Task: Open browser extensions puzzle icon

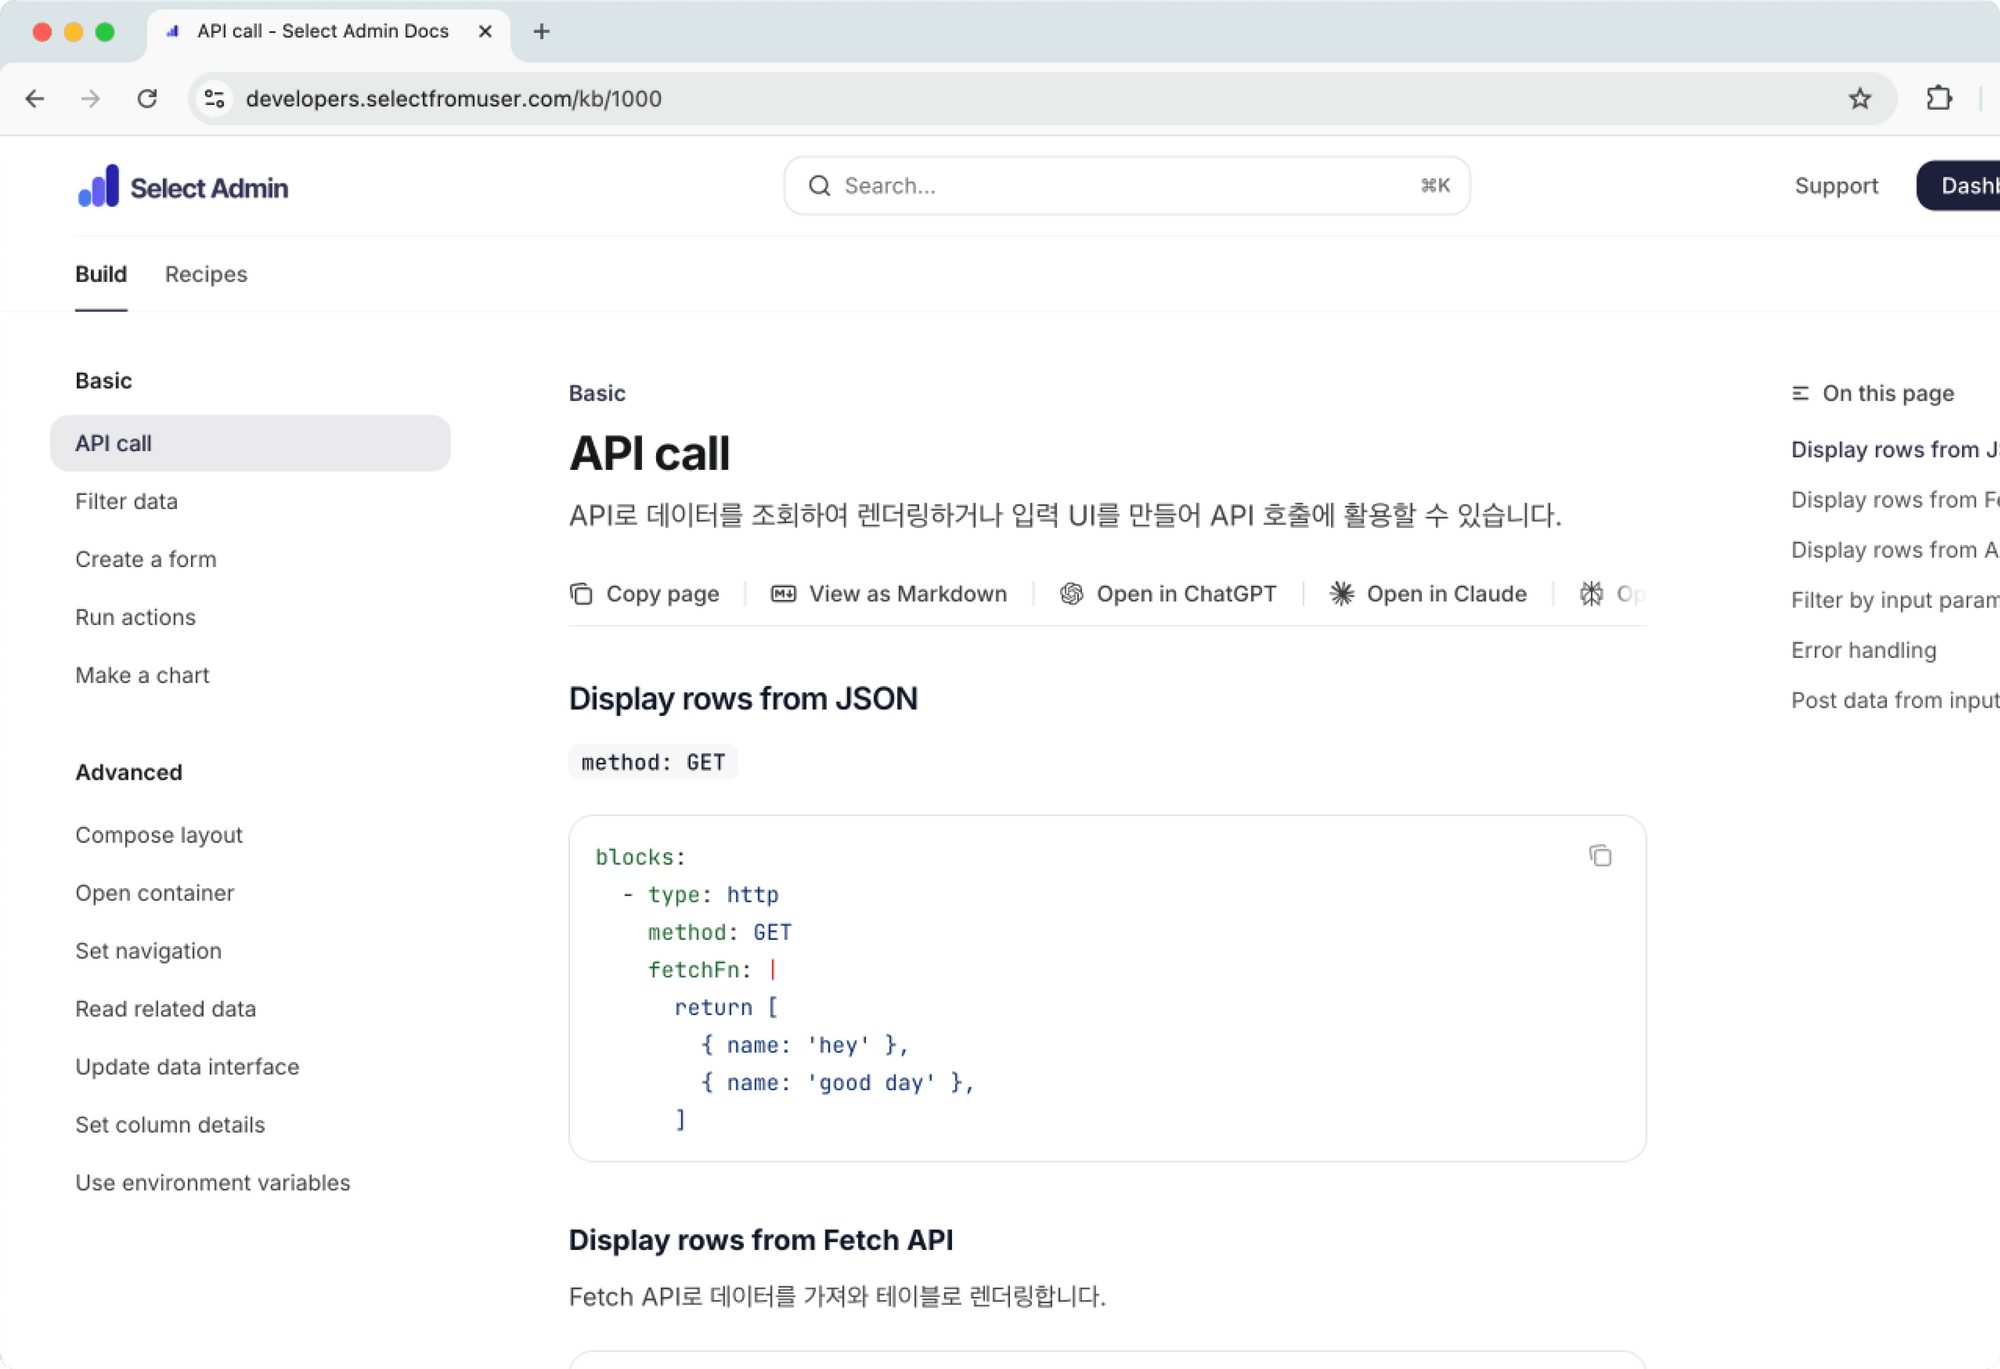Action: pyautogui.click(x=1938, y=99)
